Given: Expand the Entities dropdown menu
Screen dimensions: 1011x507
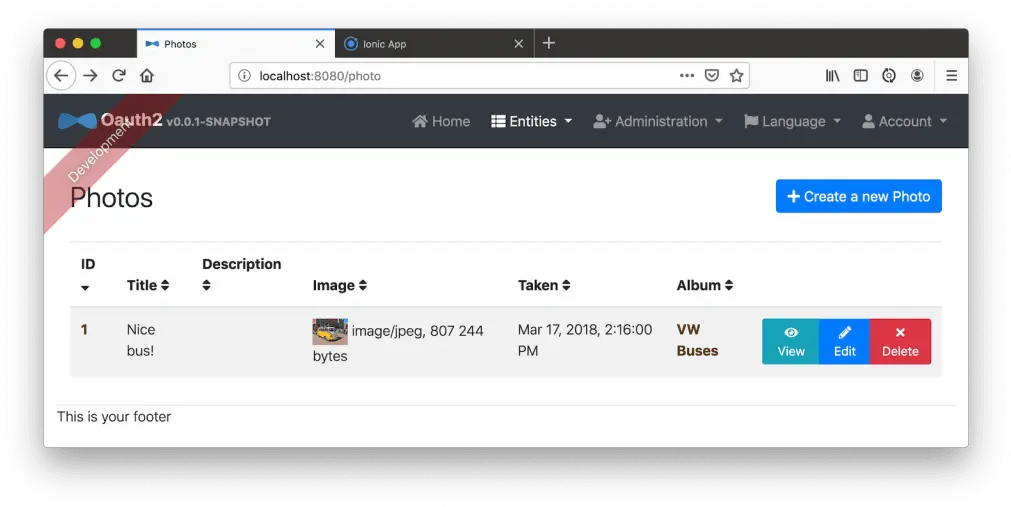Looking at the screenshot, I should [531, 121].
